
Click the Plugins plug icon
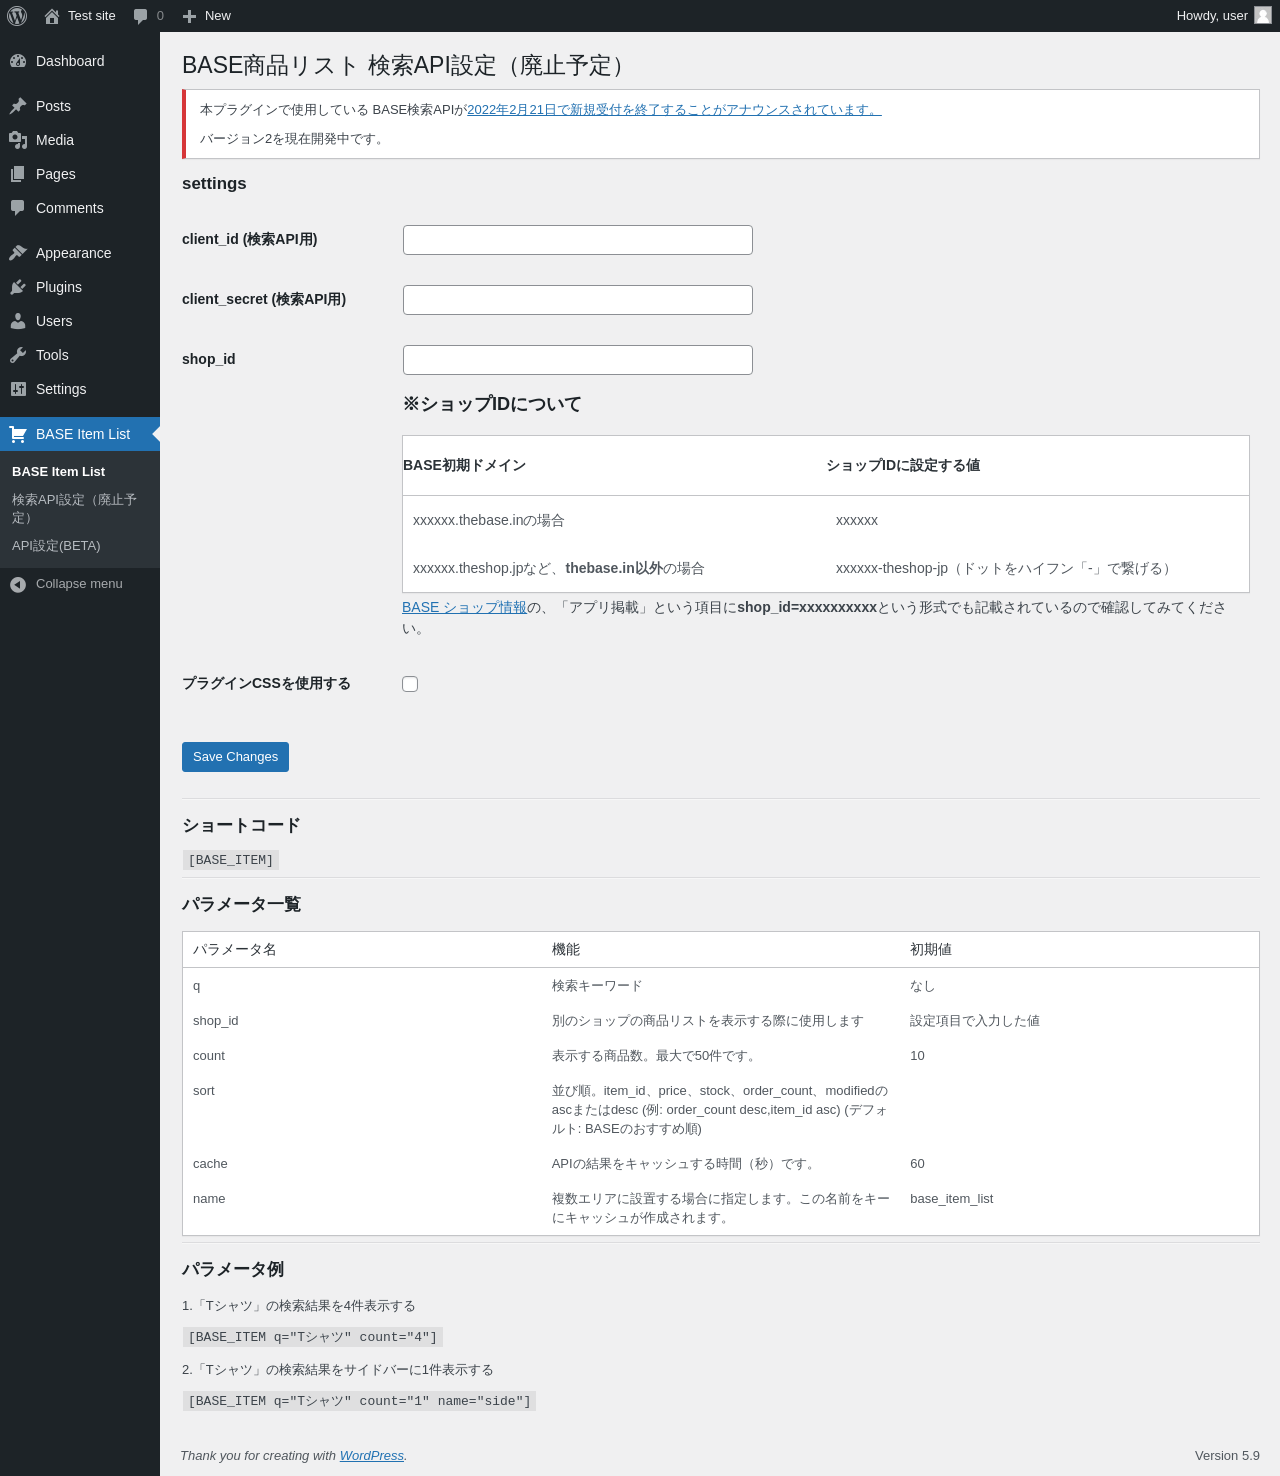18,287
